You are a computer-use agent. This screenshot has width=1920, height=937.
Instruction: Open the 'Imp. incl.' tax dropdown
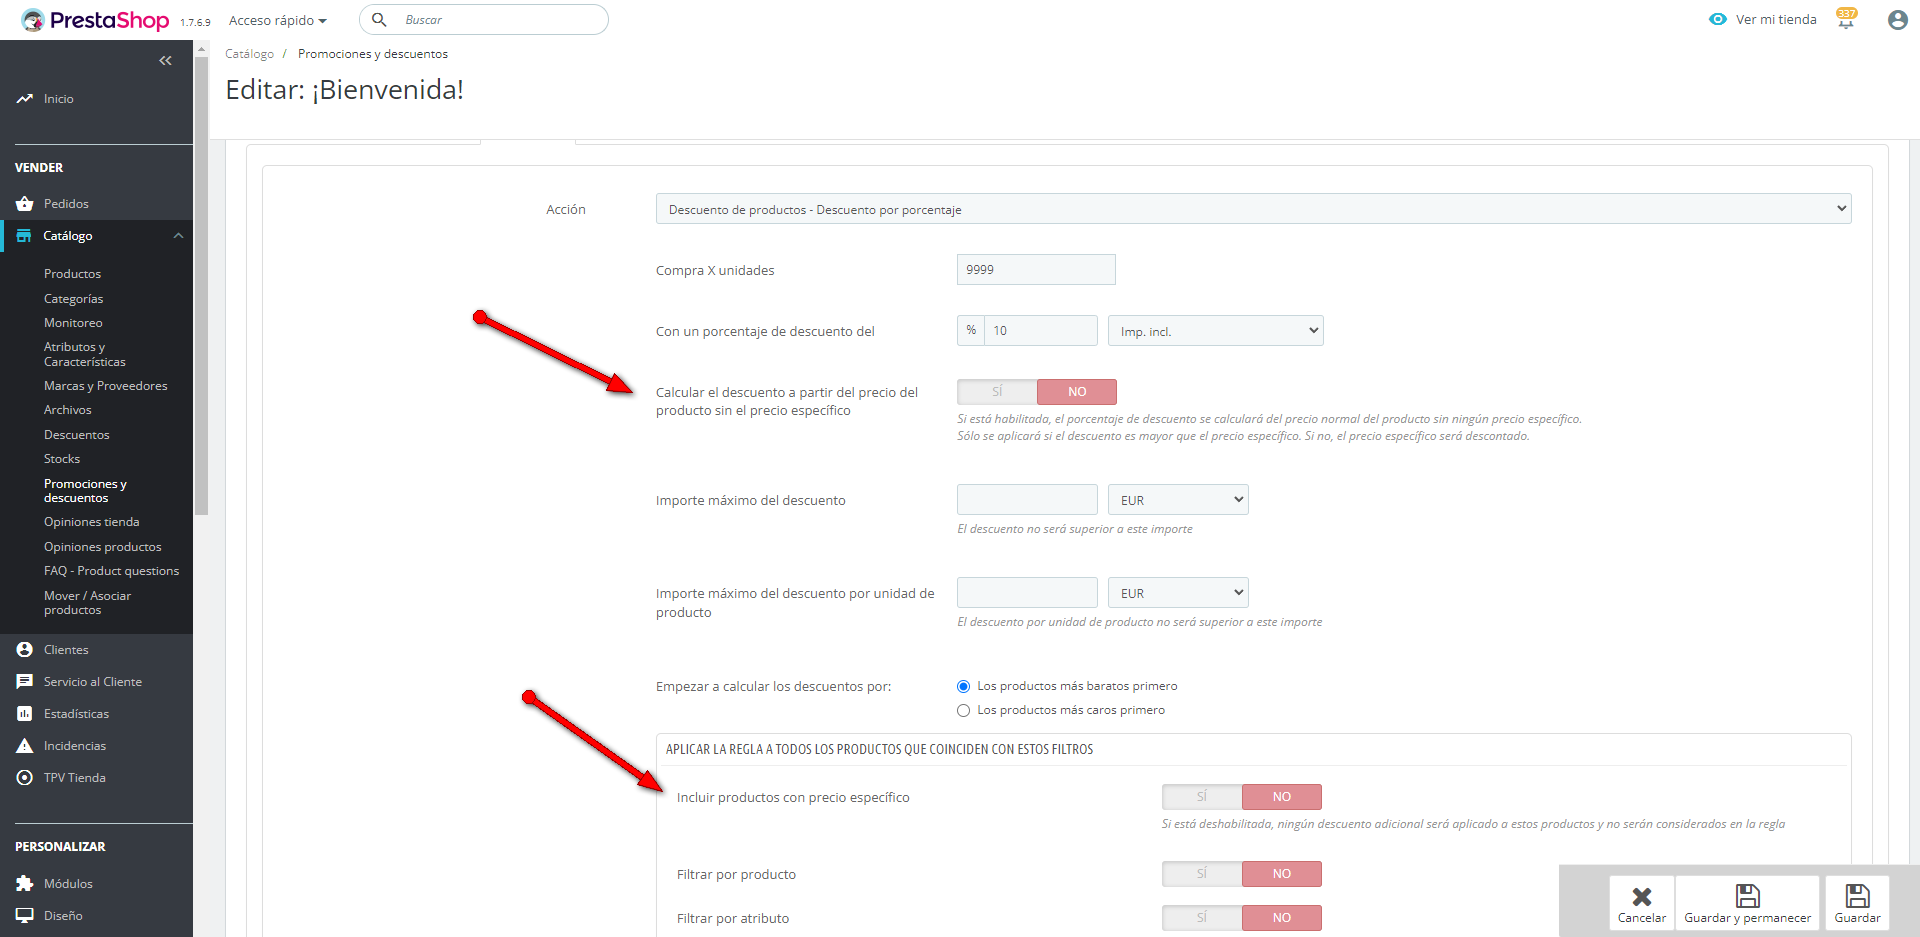pos(1215,331)
